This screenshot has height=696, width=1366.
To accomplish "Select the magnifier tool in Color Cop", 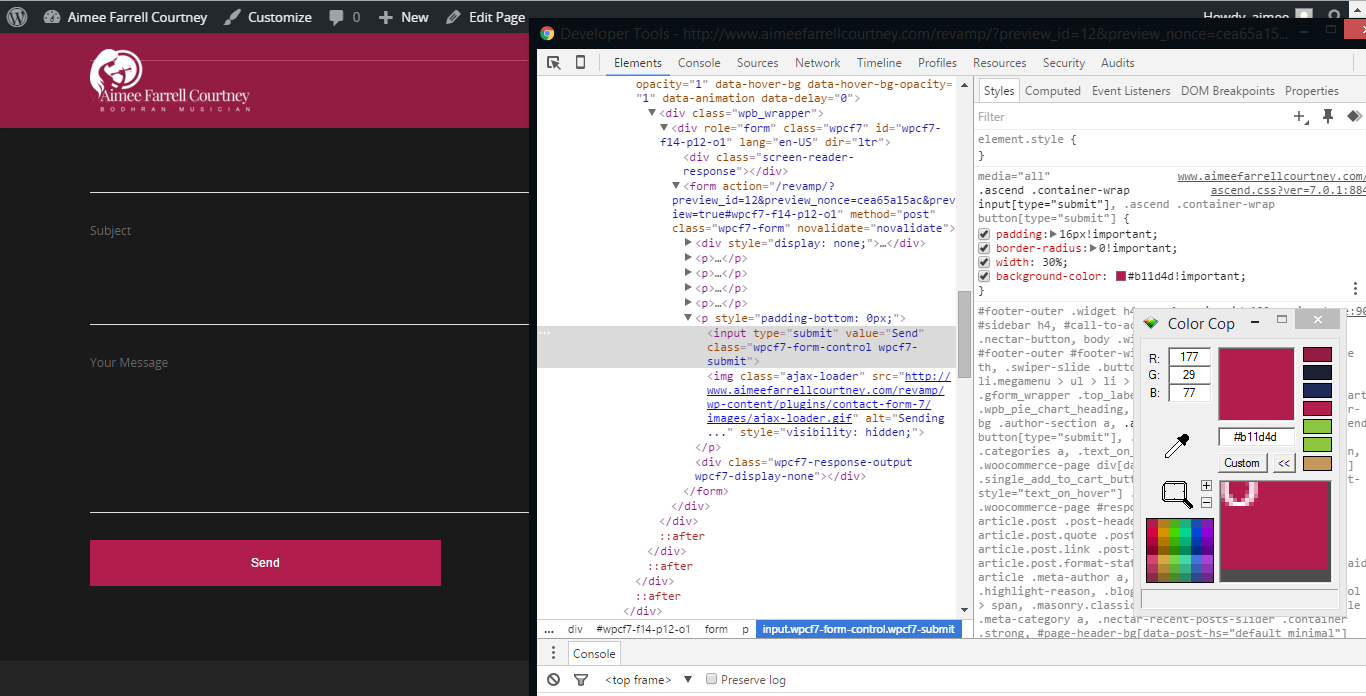I will [x=1176, y=493].
